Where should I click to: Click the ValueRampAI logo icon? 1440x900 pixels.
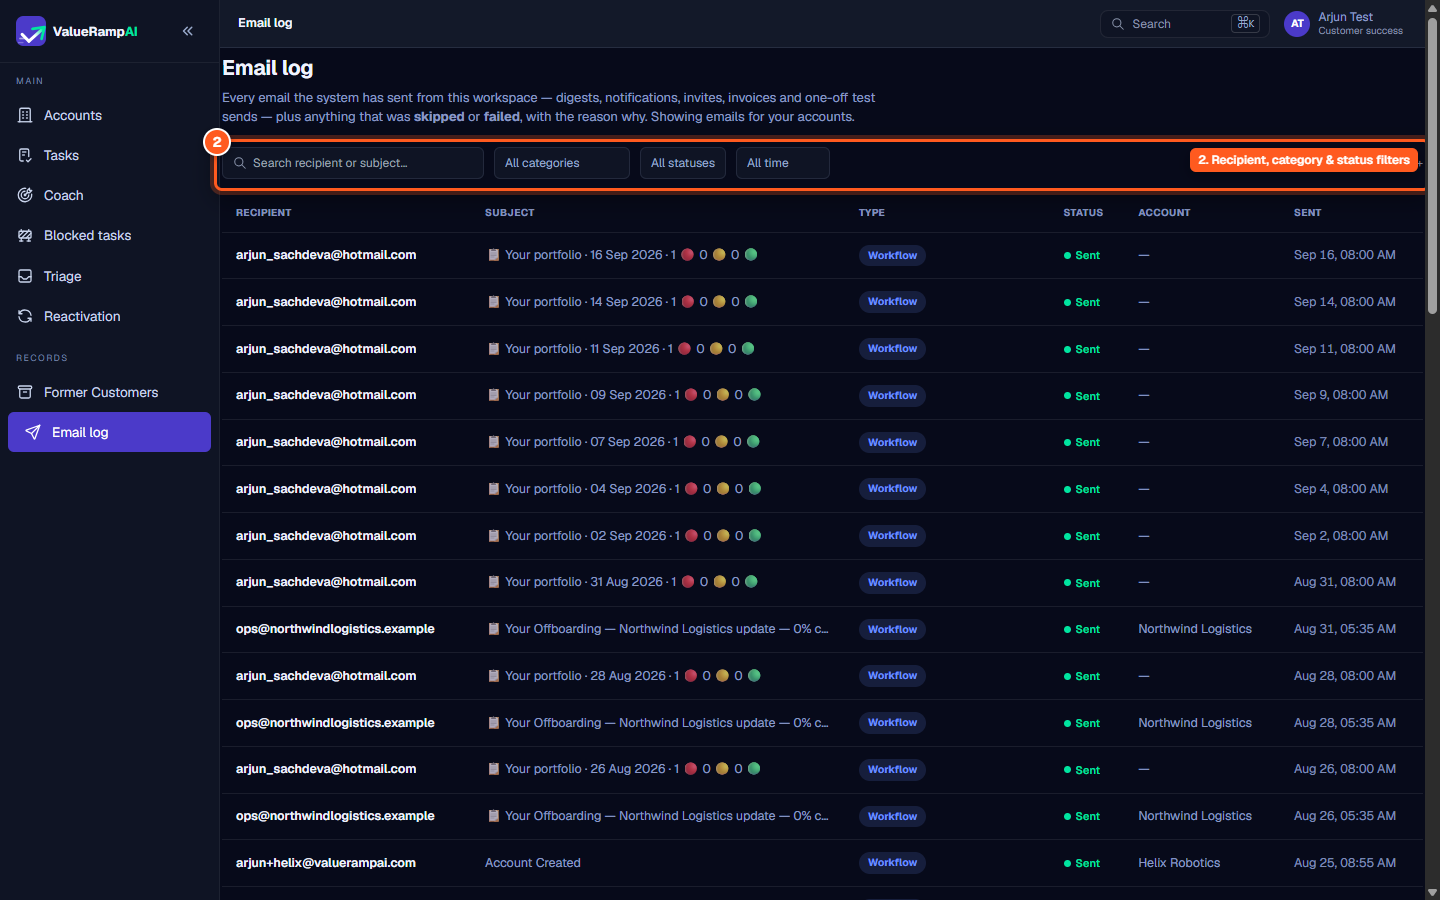tap(31, 31)
